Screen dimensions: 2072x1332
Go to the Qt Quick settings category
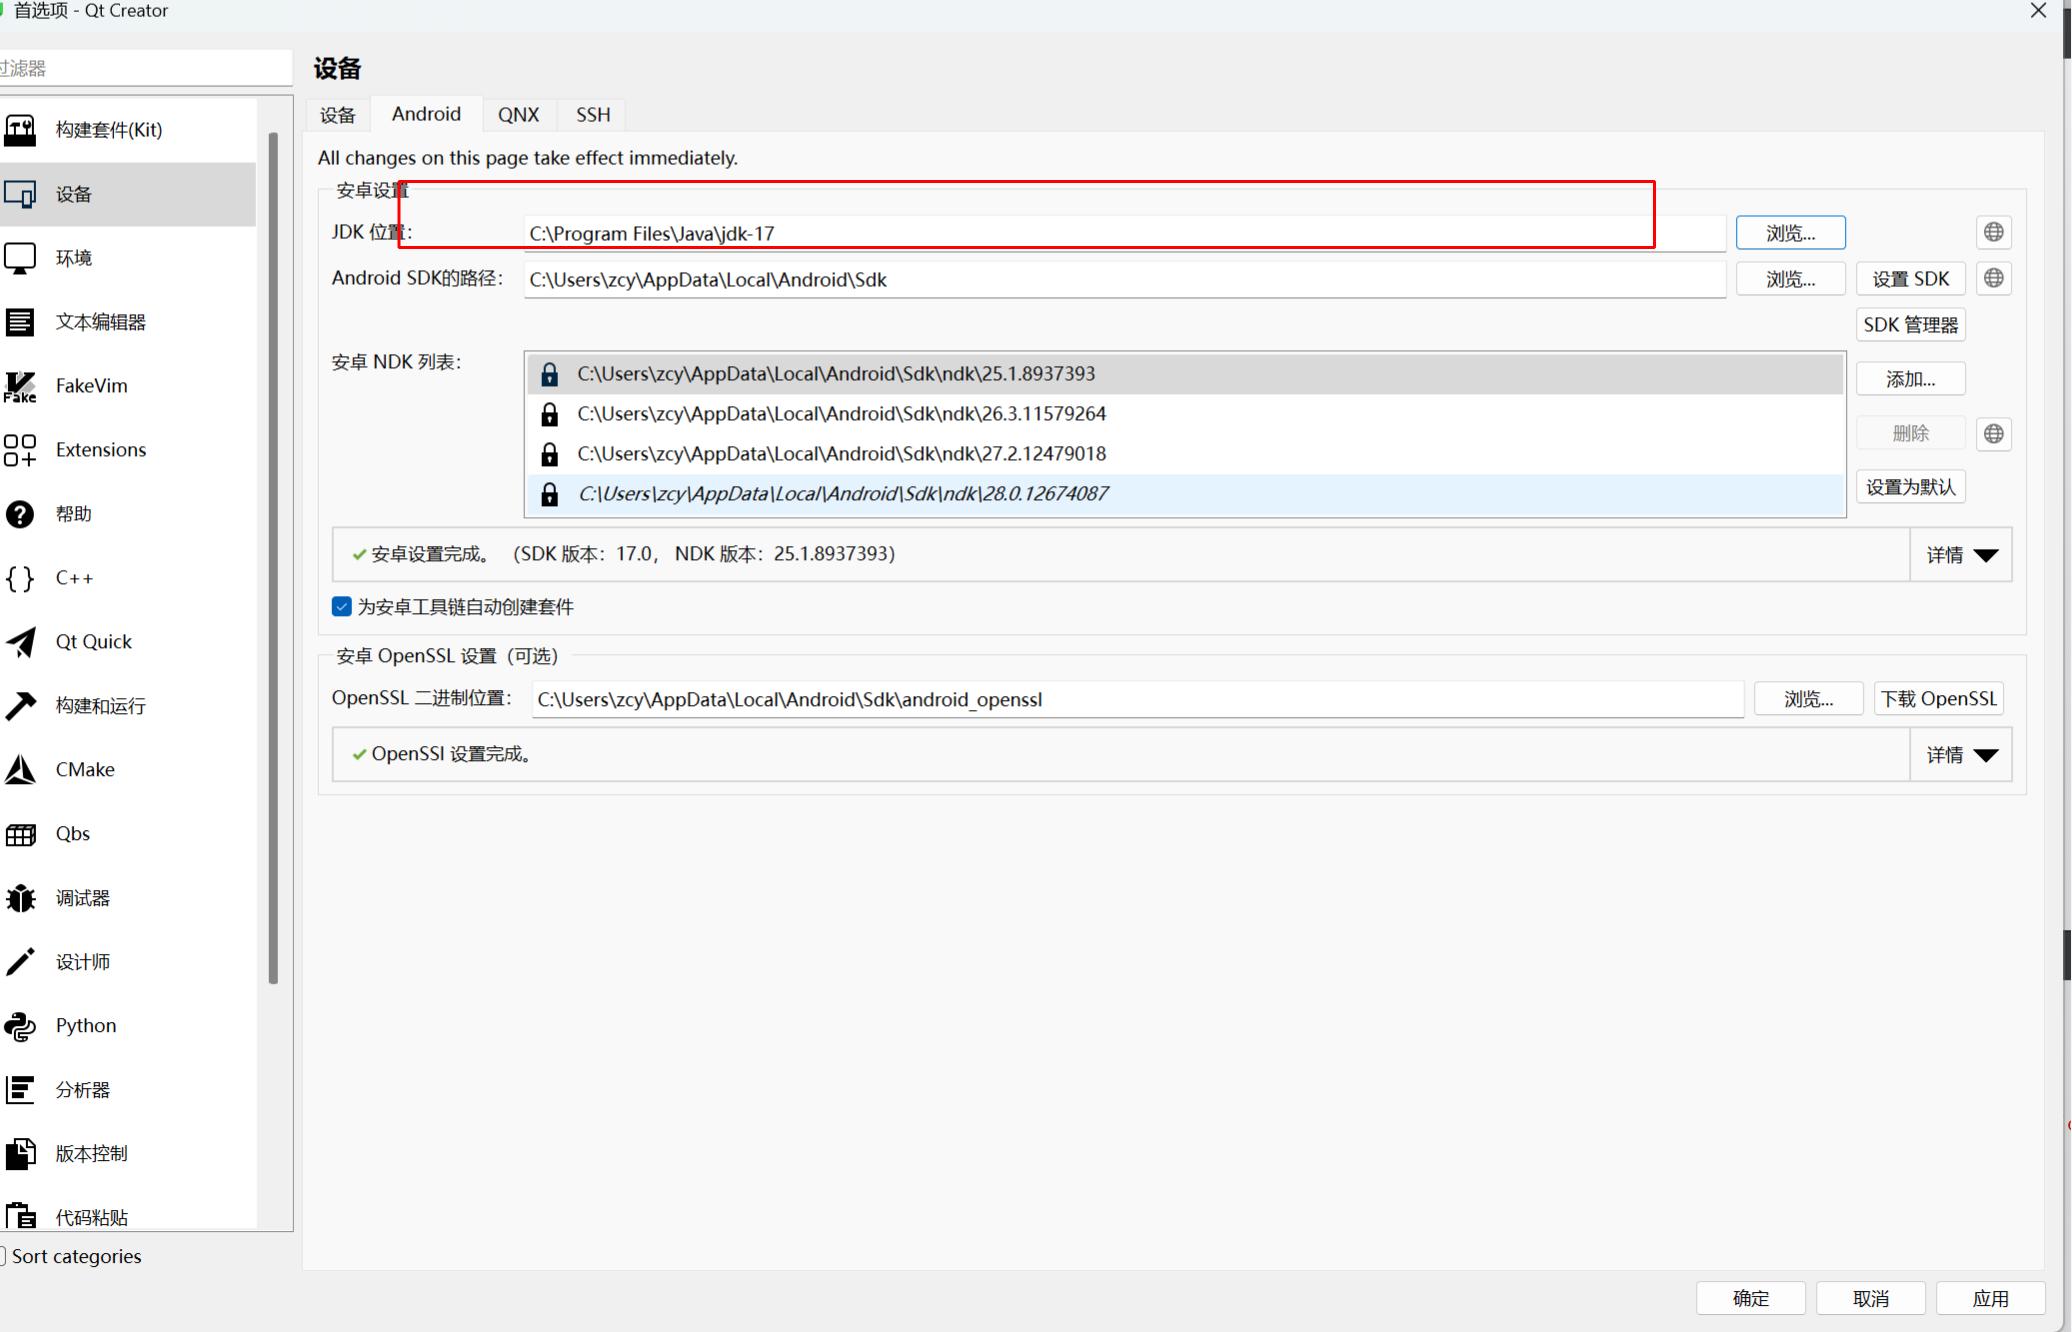click(x=93, y=642)
